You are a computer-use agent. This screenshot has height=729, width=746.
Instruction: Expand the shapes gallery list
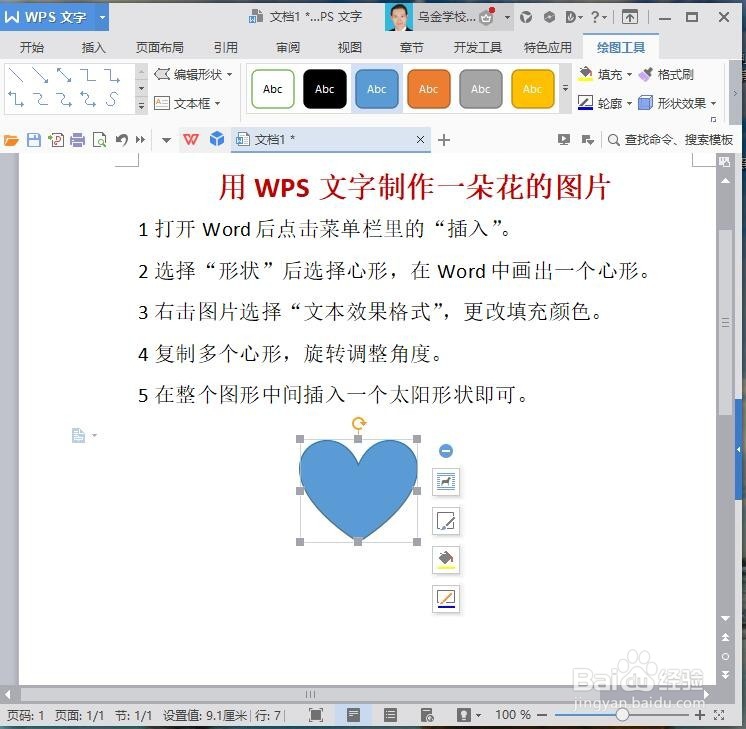141,106
